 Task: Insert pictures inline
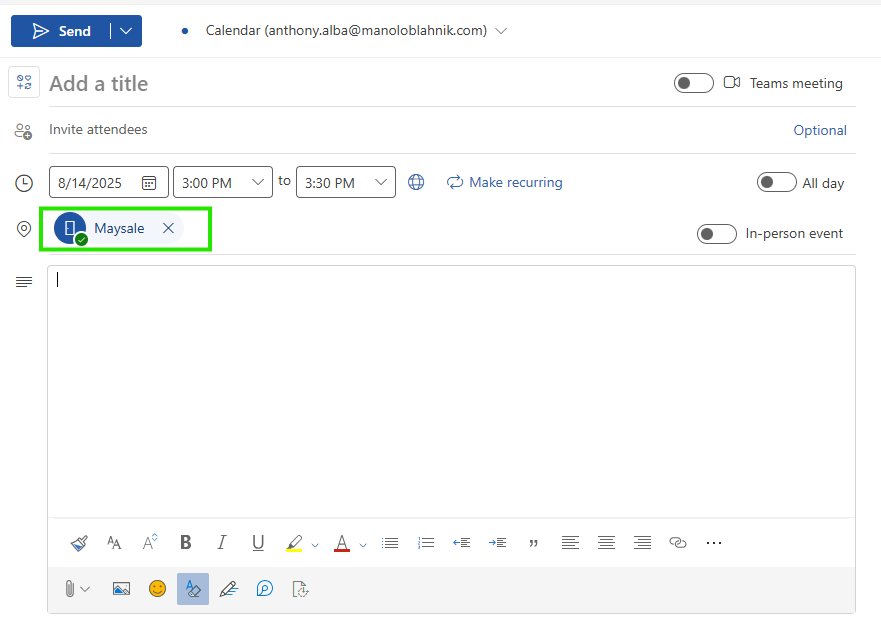click(121, 589)
